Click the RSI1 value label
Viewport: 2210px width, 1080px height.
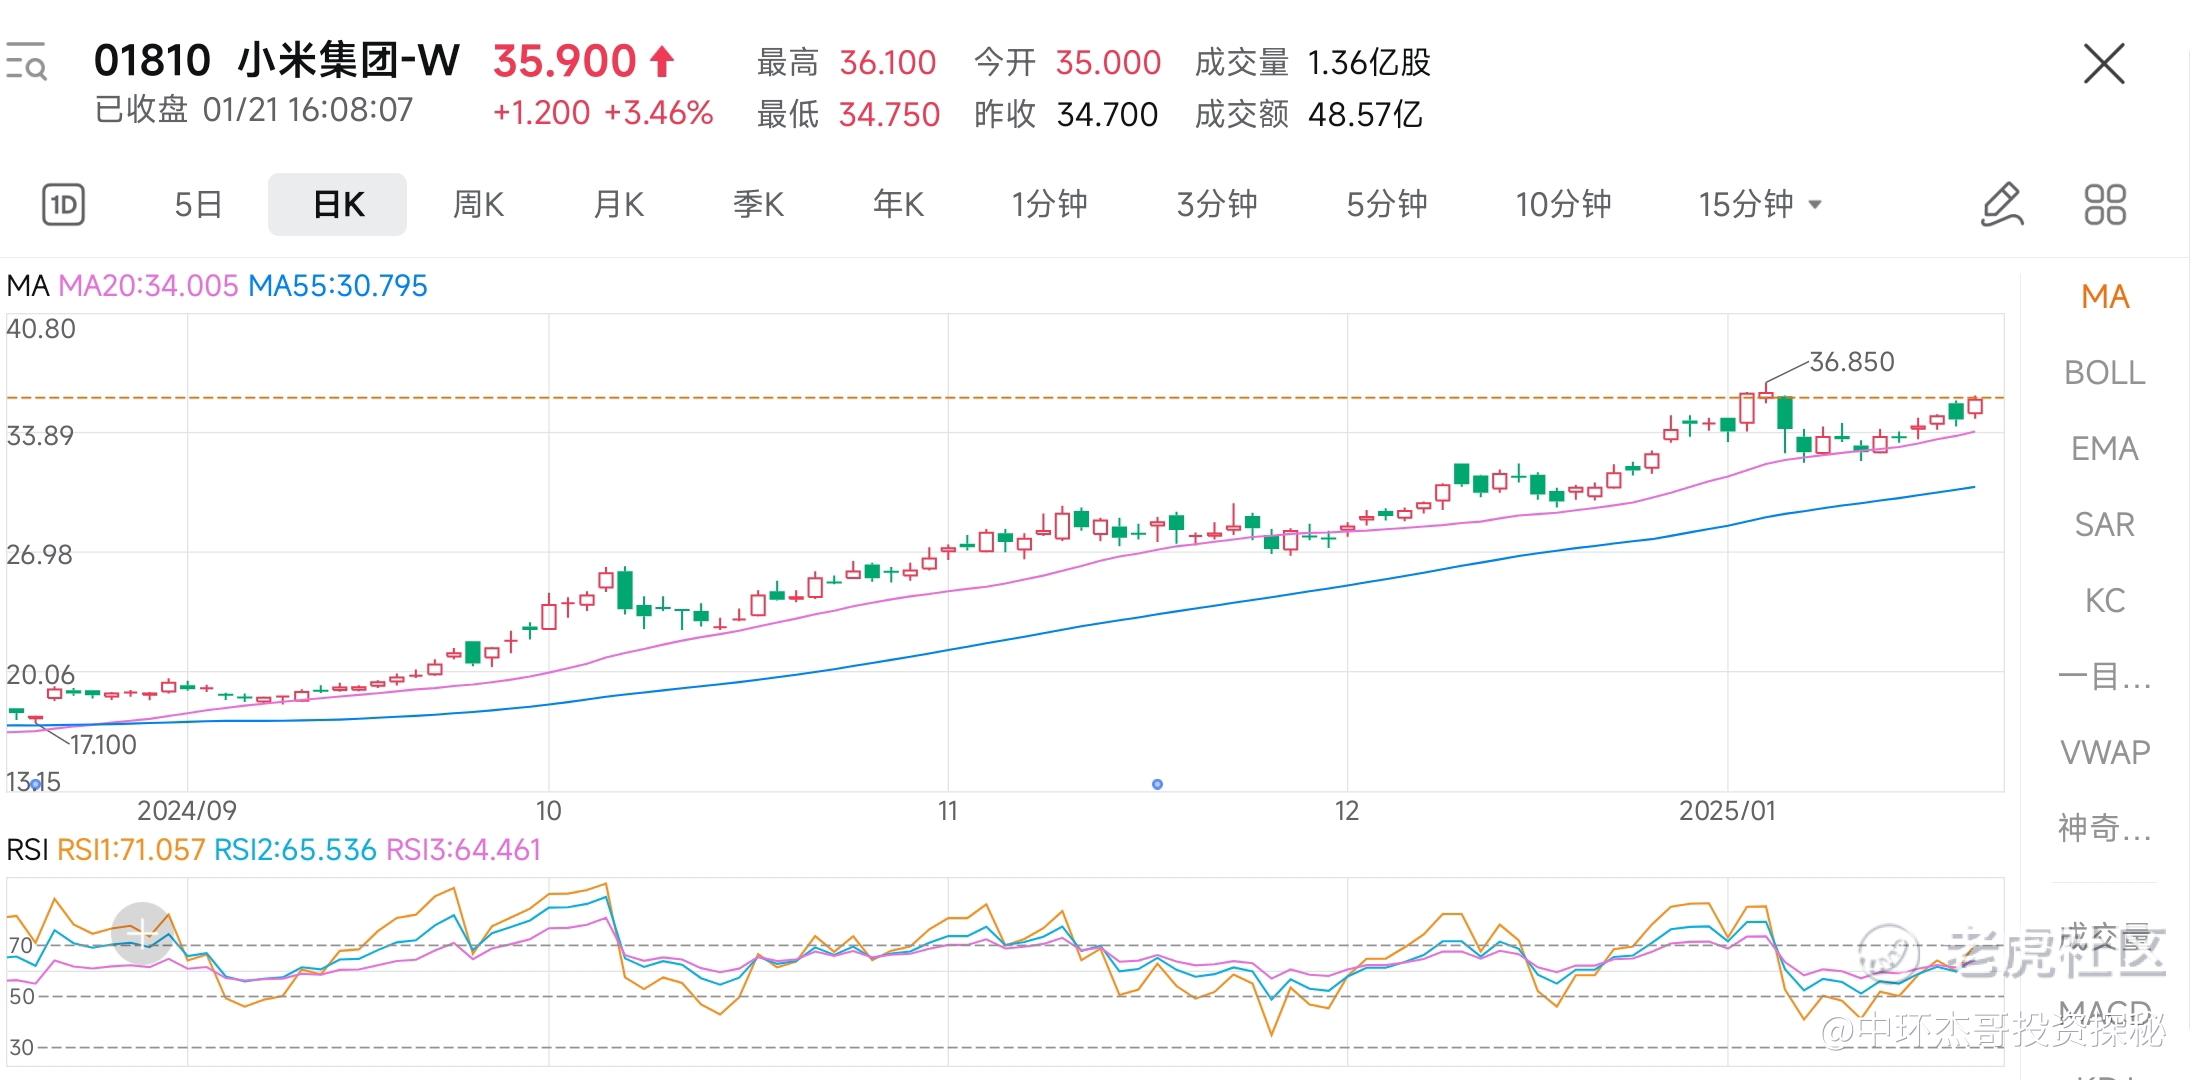click(131, 850)
